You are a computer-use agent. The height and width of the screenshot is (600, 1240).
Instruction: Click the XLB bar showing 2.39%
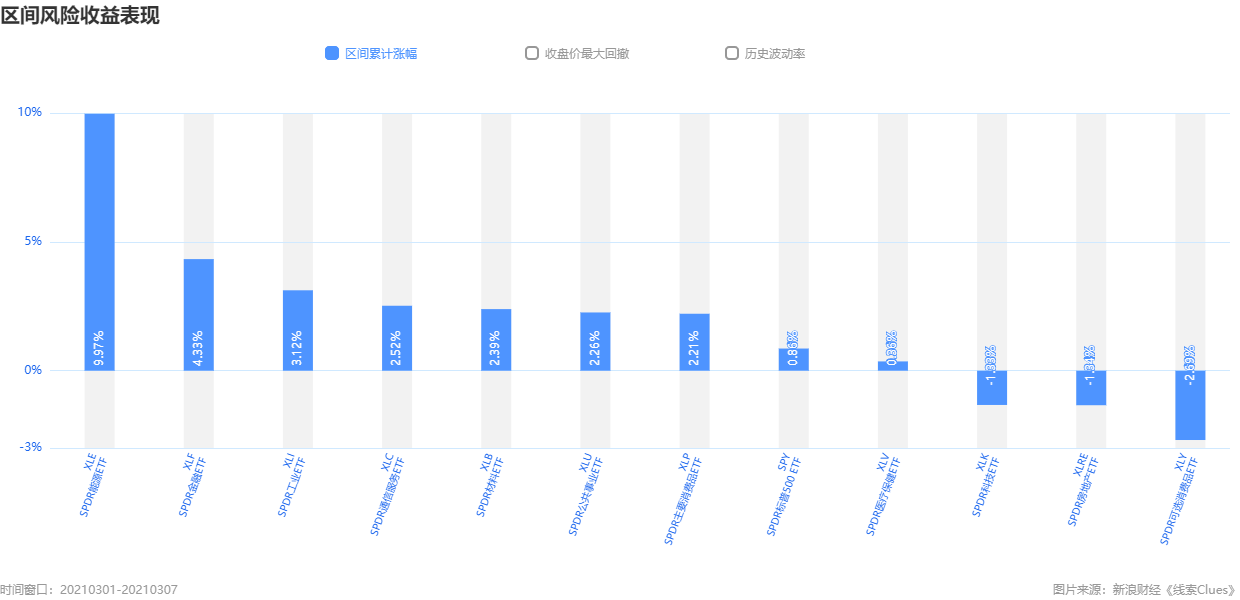pyautogui.click(x=496, y=340)
